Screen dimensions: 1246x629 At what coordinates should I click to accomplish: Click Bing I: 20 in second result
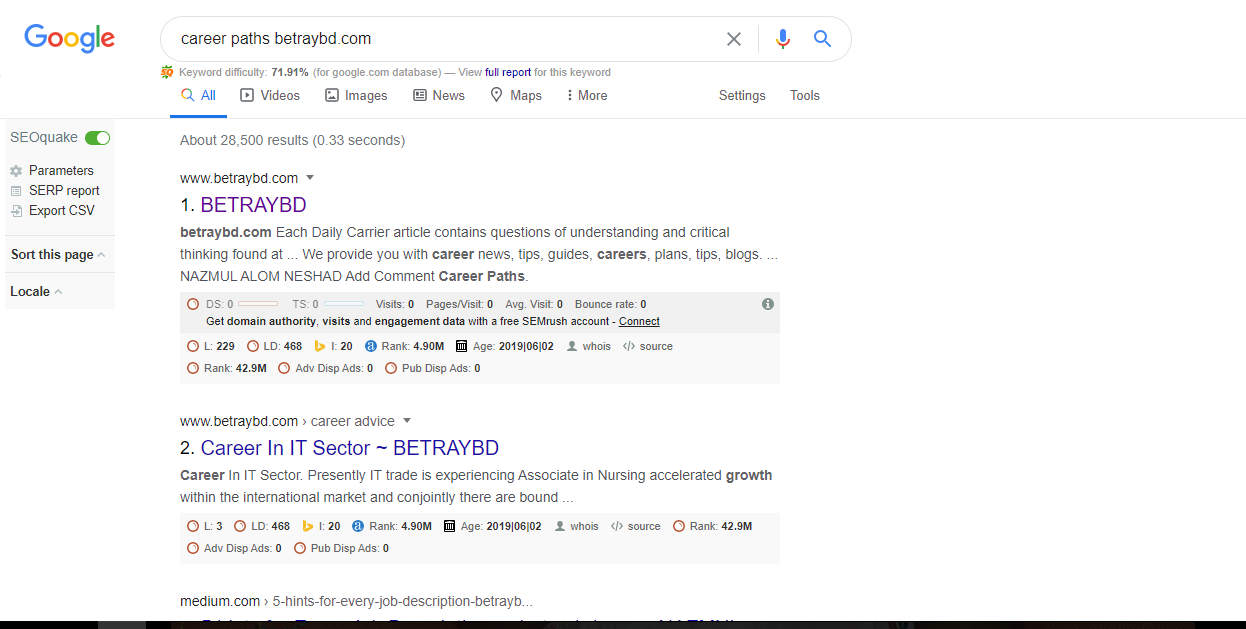pos(321,526)
